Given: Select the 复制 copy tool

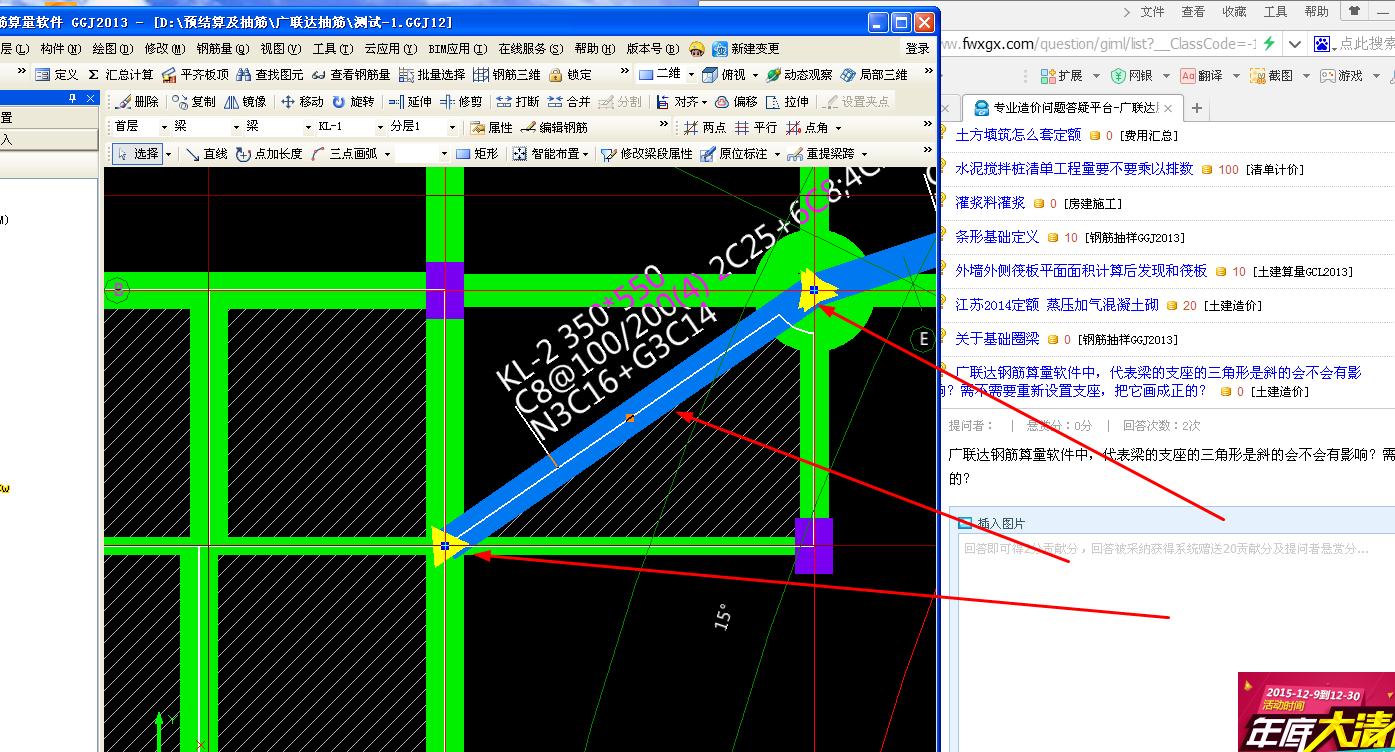Looking at the screenshot, I should pos(194,102).
